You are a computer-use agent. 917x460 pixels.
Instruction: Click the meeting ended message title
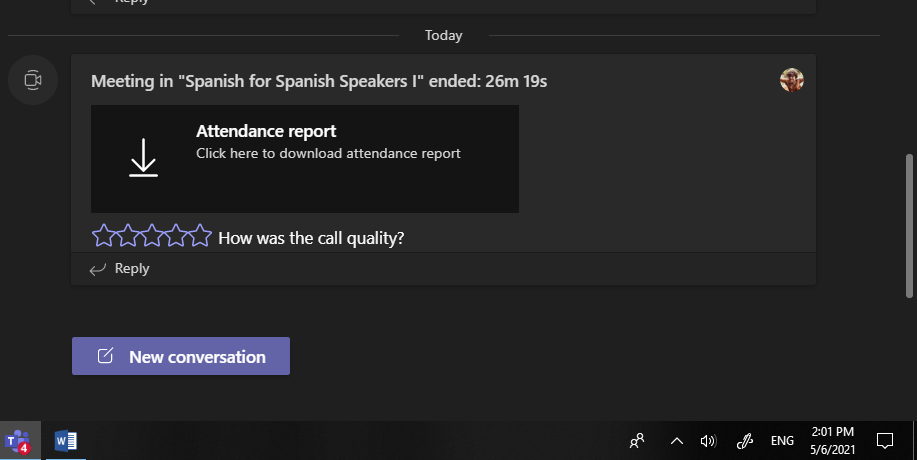(319, 81)
